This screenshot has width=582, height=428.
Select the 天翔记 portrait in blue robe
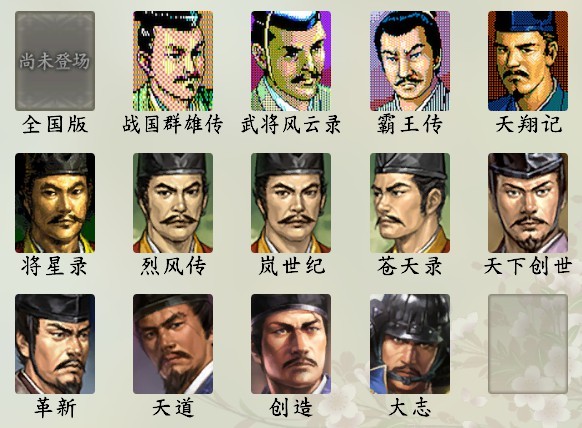[x=528, y=61]
